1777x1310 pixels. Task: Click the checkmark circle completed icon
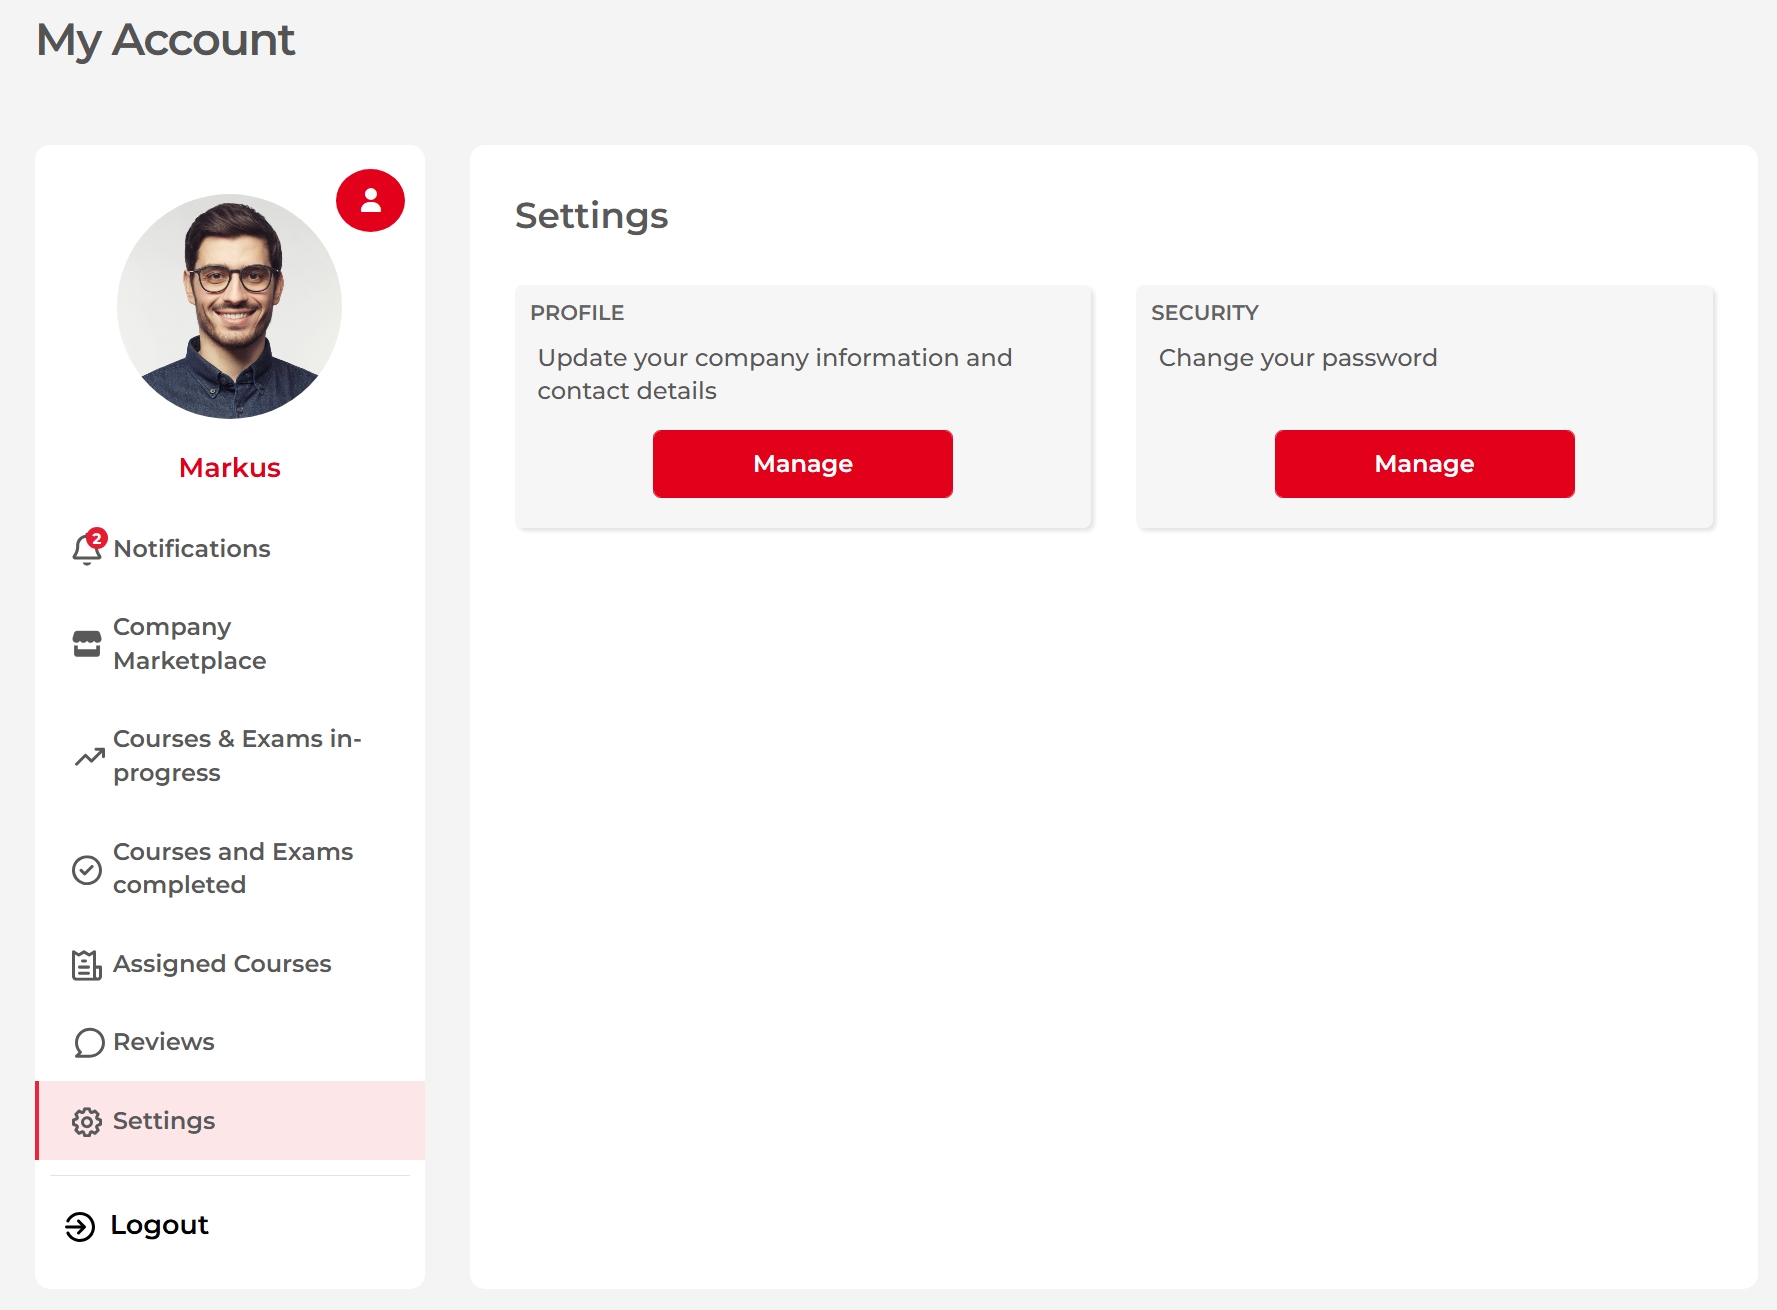87,870
